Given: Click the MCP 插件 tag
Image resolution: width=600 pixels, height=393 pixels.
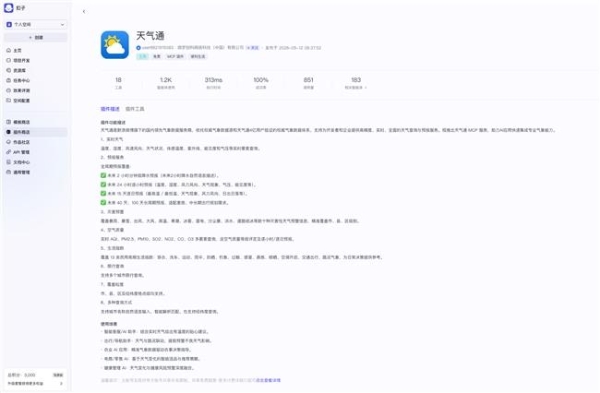Looking at the screenshot, I should 175,56.
